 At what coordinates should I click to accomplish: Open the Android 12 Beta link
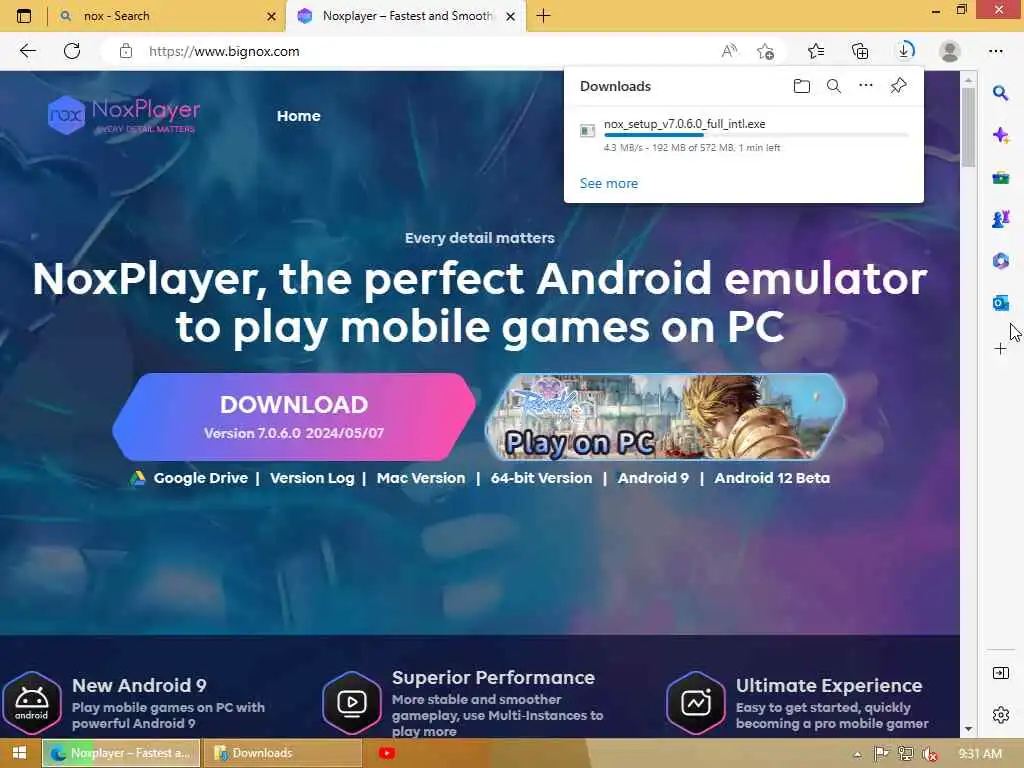[x=772, y=478]
